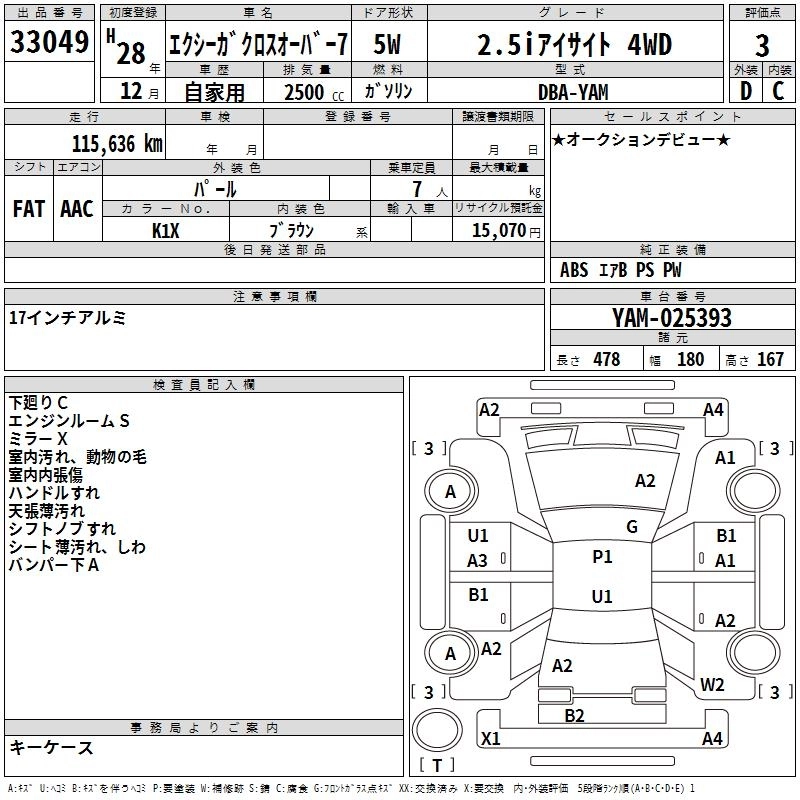The height and width of the screenshot is (800, 800).
Task: Click the interior grade C cell
Action: tap(779, 91)
